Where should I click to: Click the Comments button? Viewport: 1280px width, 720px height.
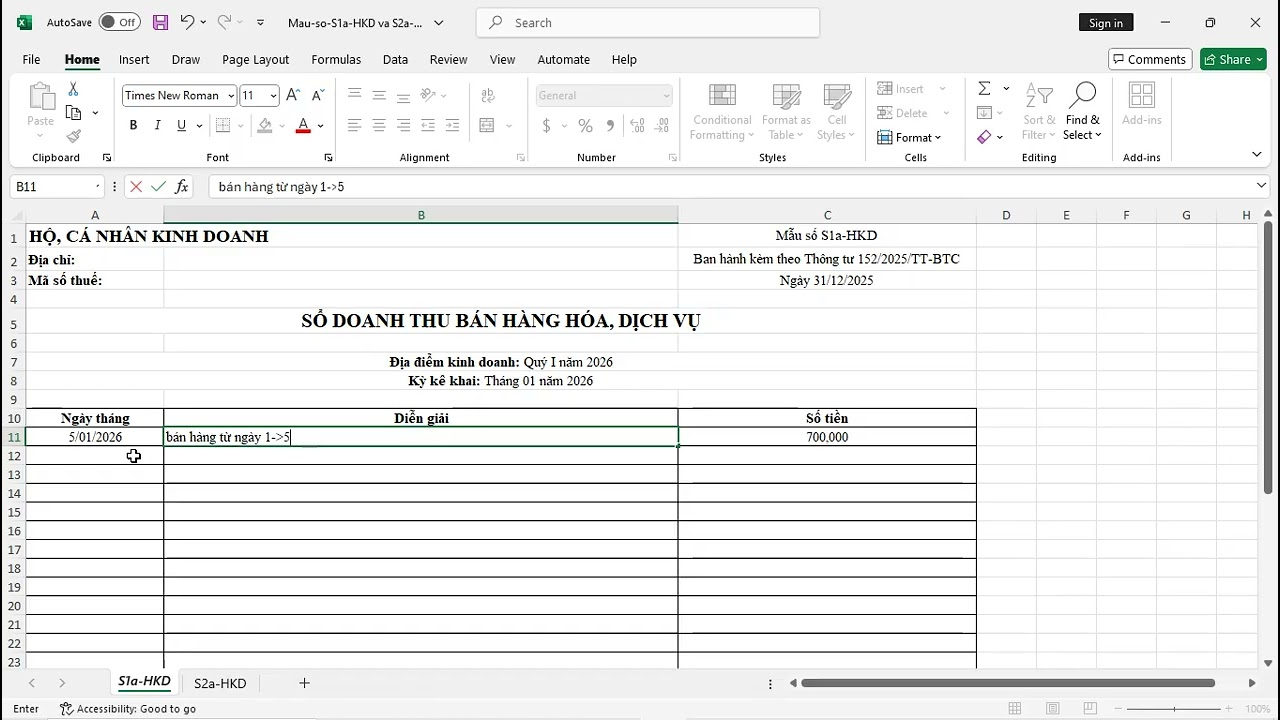point(1150,59)
